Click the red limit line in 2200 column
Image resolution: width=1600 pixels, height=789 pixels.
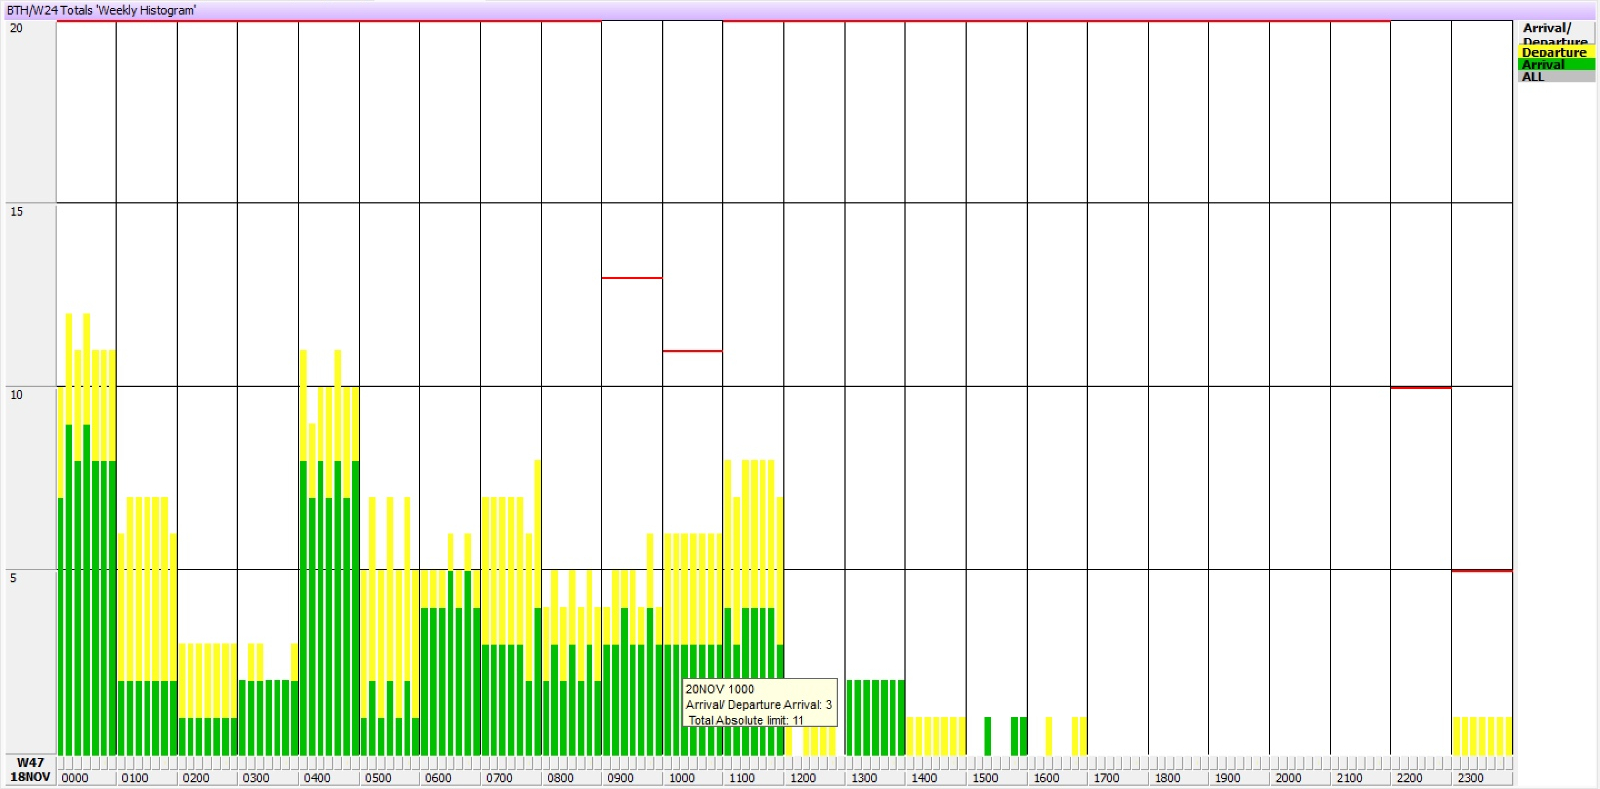pyautogui.click(x=1420, y=387)
